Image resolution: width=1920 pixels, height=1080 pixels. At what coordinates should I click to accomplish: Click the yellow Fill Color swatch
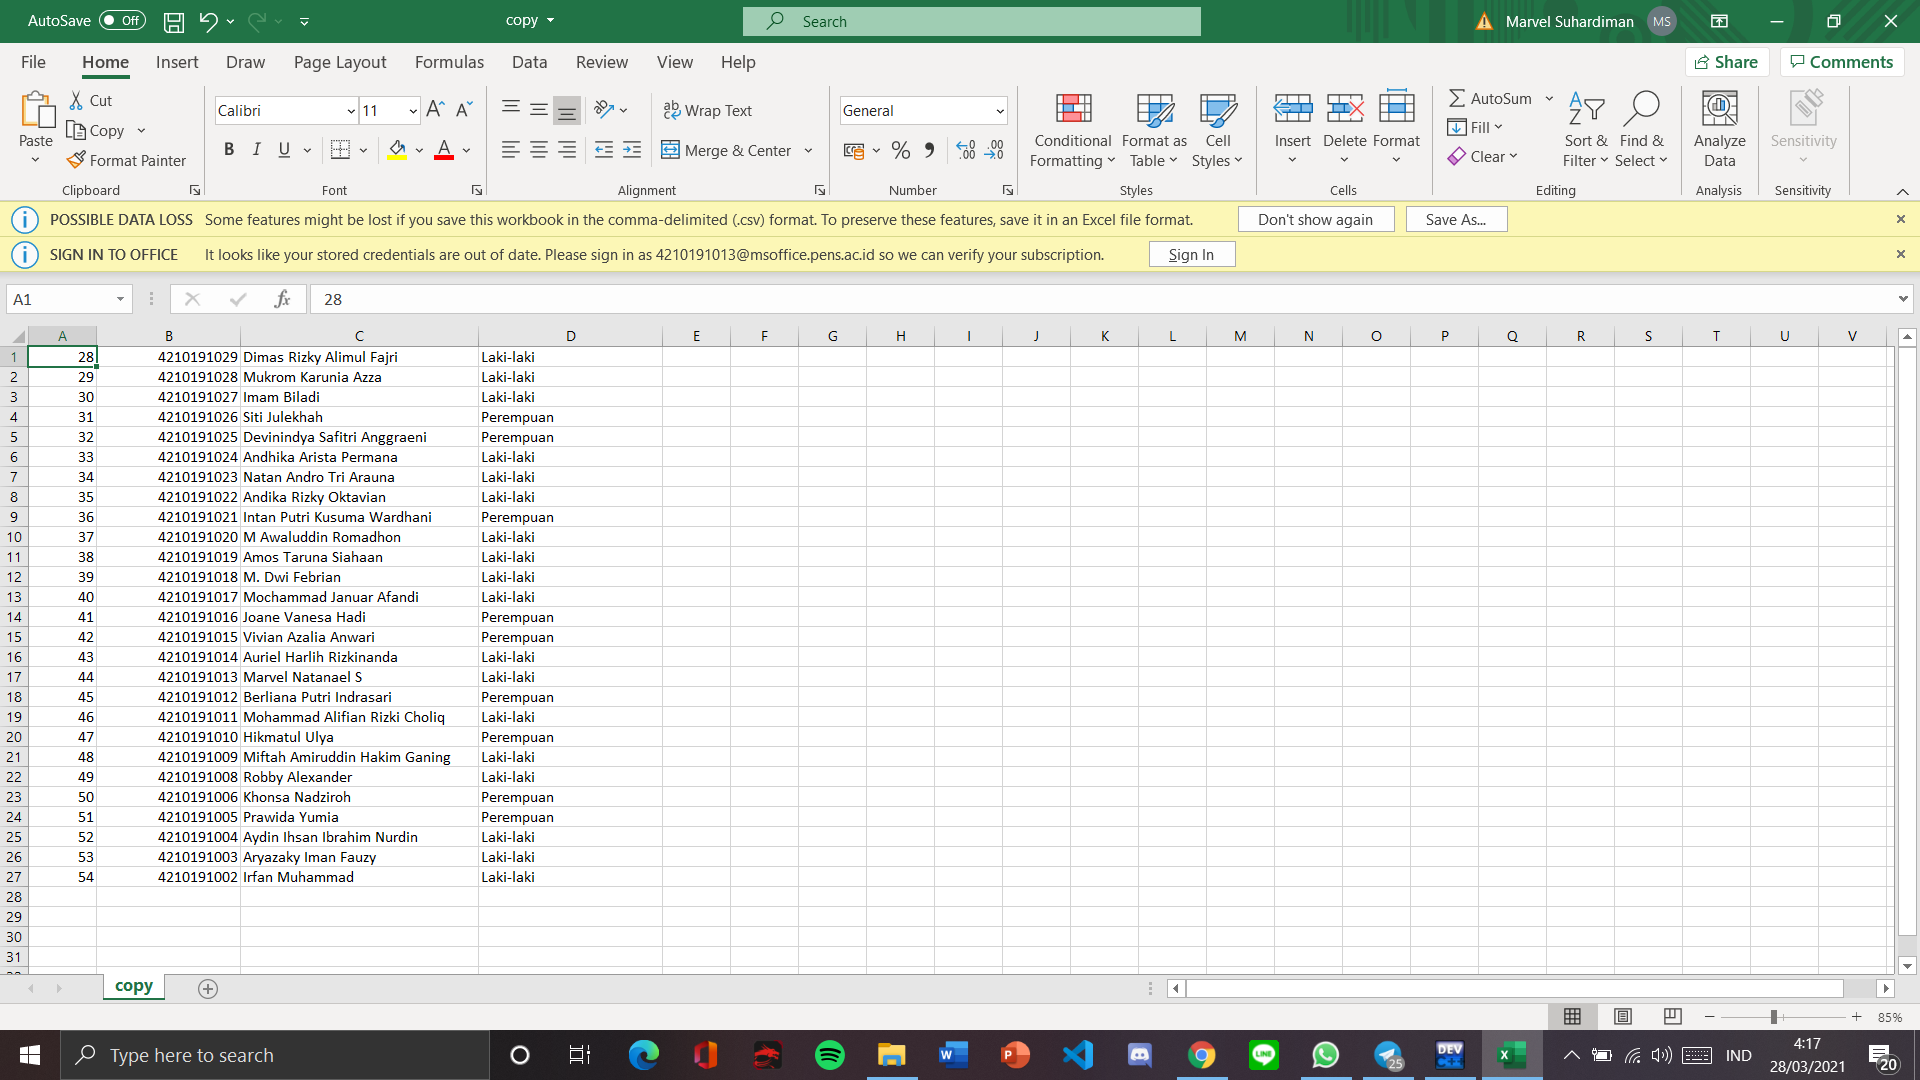pyautogui.click(x=397, y=150)
